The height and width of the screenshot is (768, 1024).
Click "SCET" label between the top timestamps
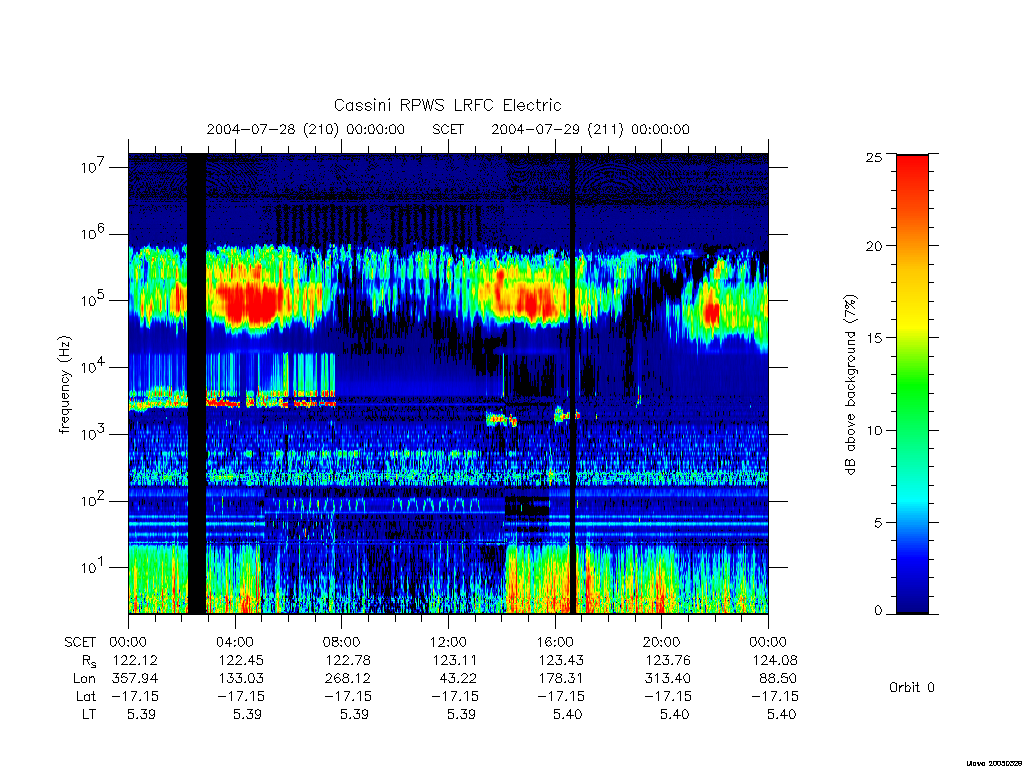point(448,129)
